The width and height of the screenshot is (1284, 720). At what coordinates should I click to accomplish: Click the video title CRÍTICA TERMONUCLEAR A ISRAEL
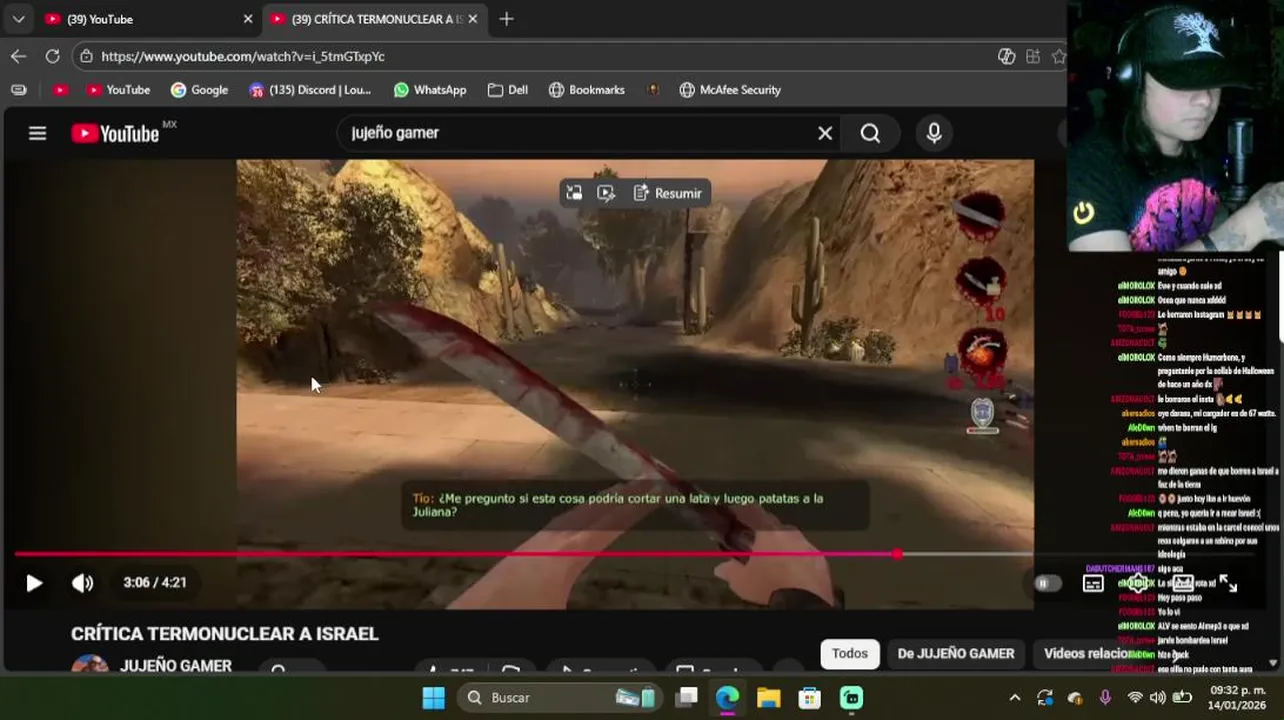click(225, 634)
